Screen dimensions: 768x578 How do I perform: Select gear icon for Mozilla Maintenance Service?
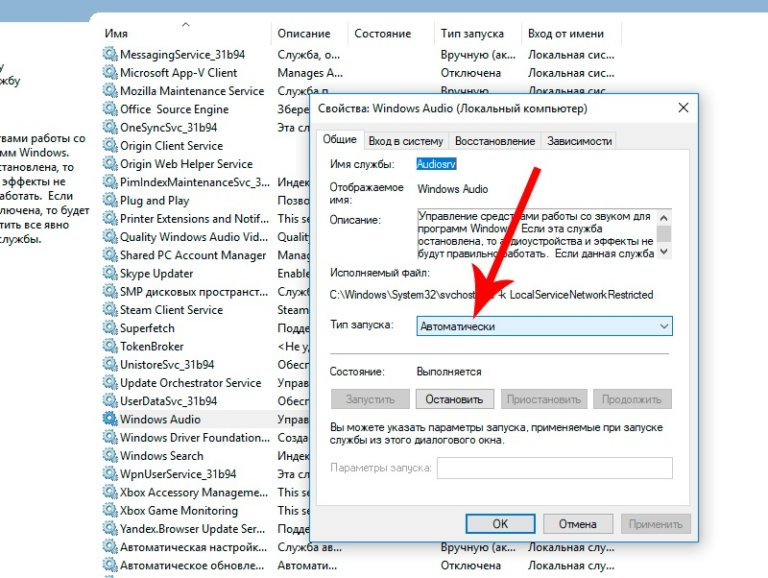(x=109, y=91)
